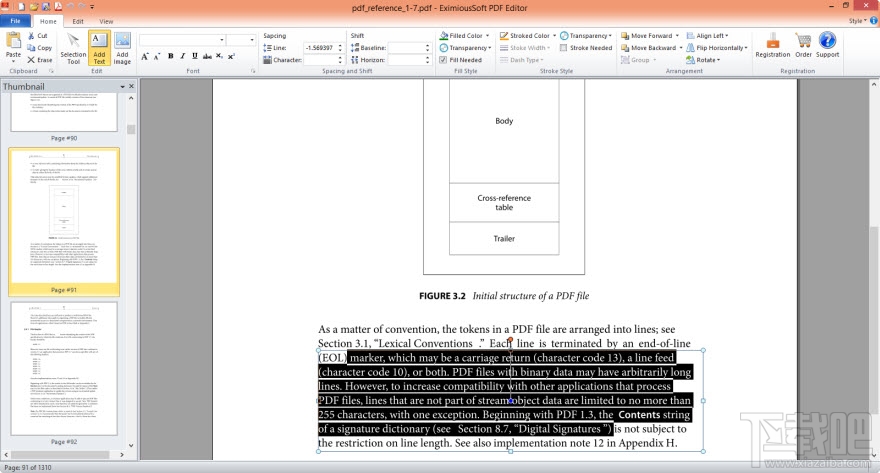Open the font name dropdown
The width and height of the screenshot is (880, 473).
pos(222,40)
